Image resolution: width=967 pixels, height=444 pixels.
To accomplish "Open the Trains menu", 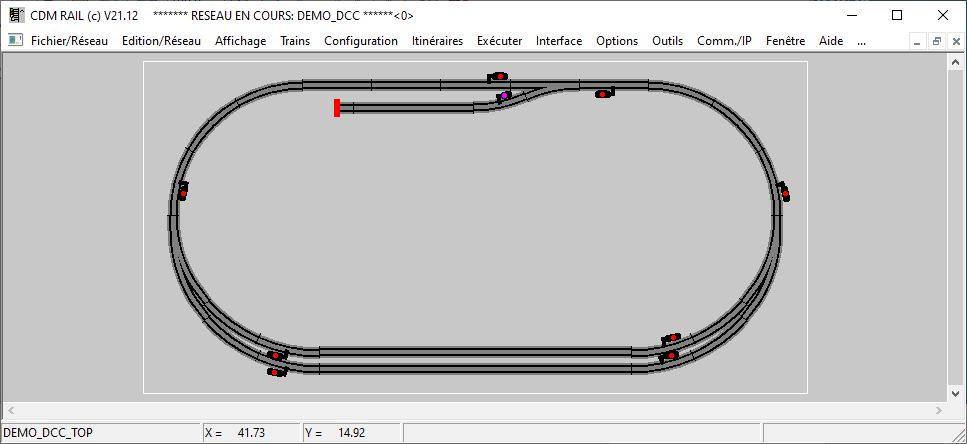I will coord(295,41).
